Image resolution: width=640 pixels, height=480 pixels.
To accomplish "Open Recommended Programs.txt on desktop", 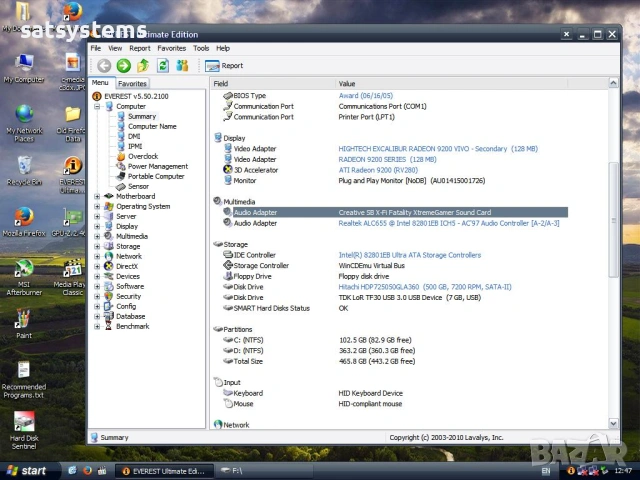I will 24,380.
